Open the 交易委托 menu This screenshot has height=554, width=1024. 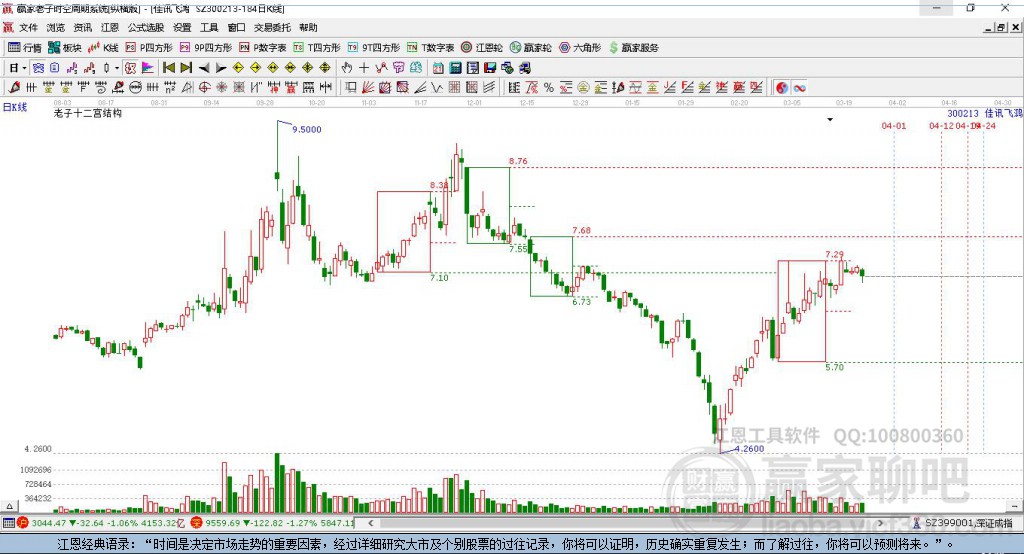coord(272,27)
